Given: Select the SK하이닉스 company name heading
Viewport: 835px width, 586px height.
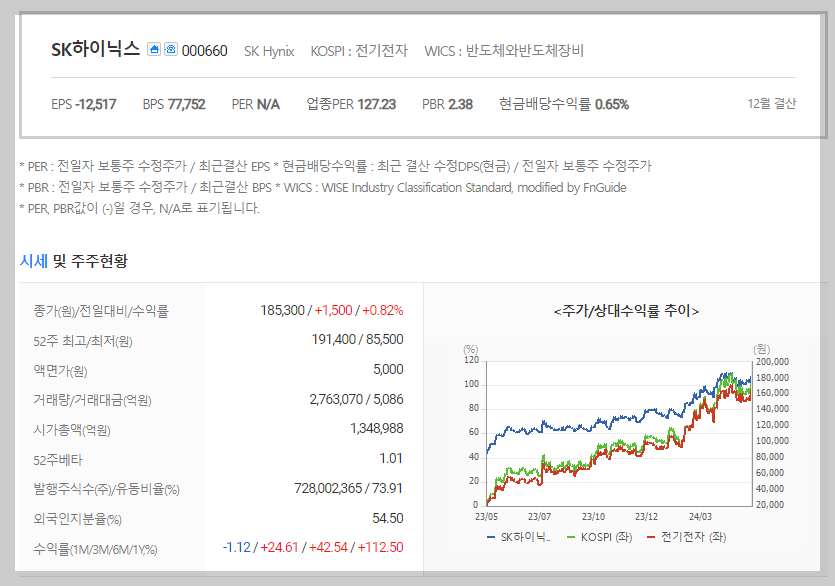Looking at the screenshot, I should [95, 49].
